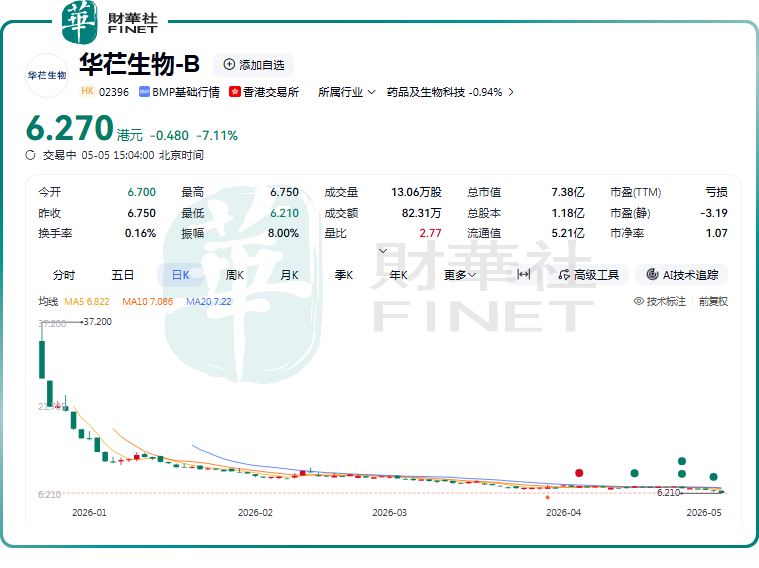Click the 华芢生物 round company logo
This screenshot has width=759, height=568.
tap(47, 76)
